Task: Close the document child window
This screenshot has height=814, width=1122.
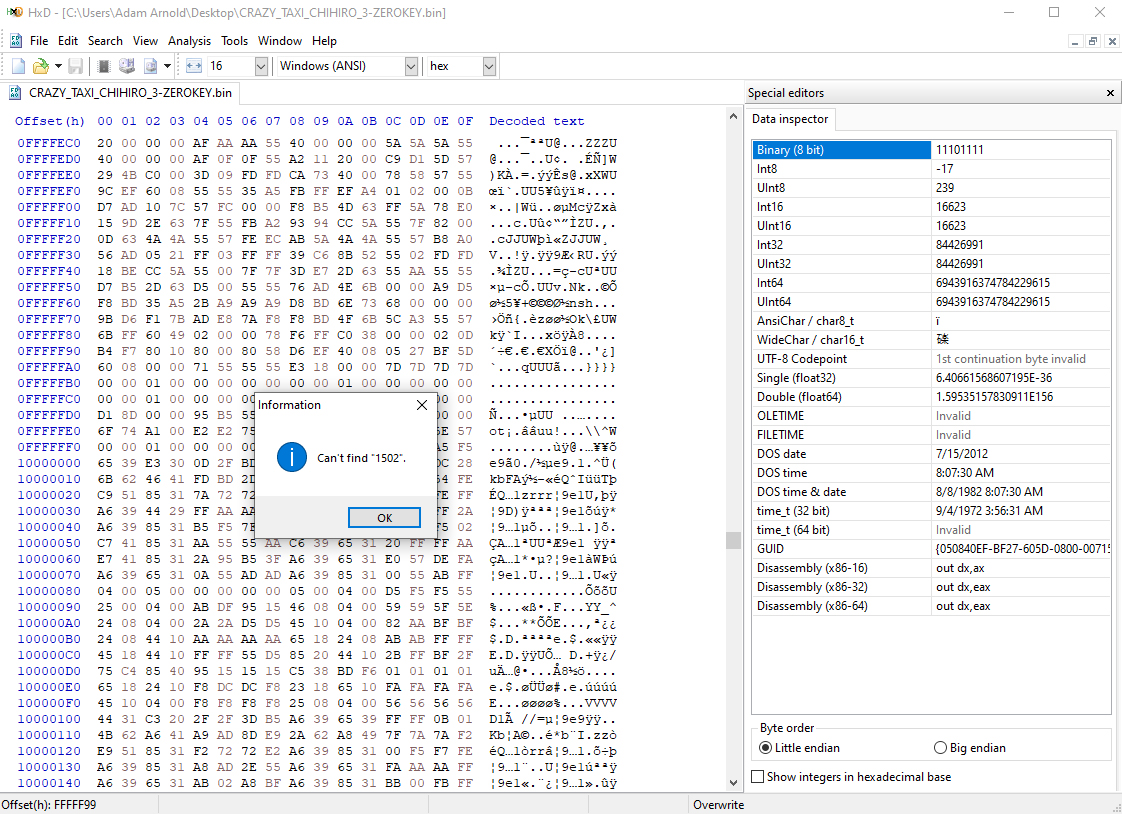Action: 1112,41
